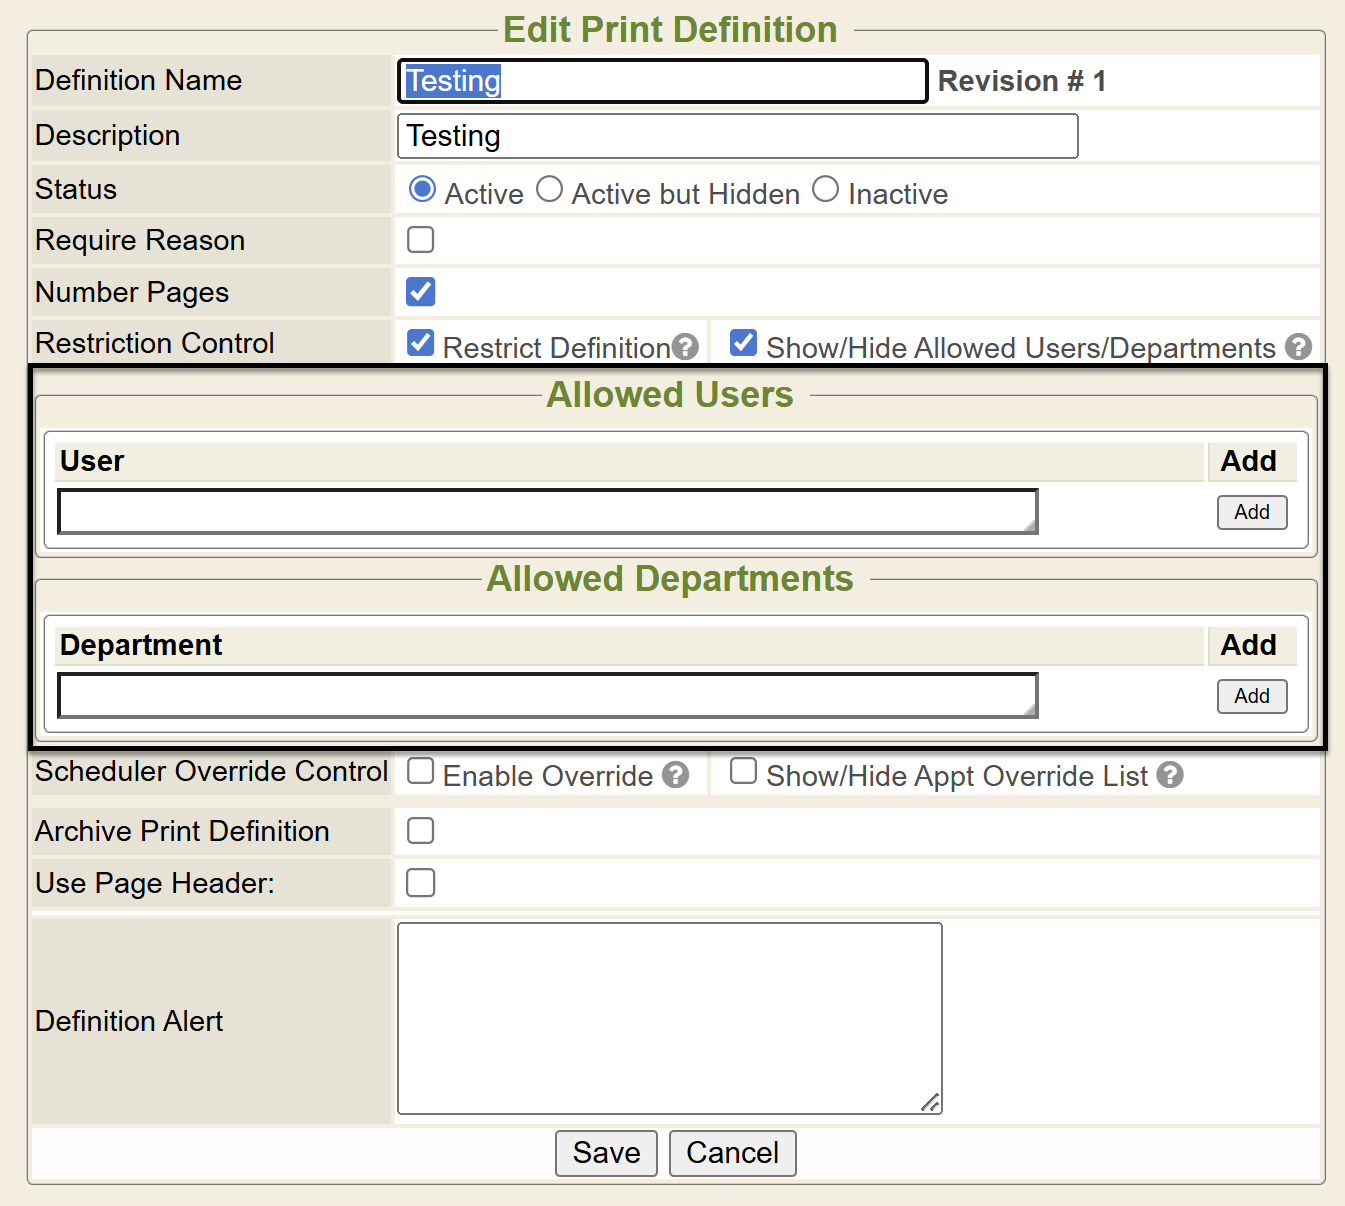The image size is (1345, 1206).
Task: Enable the Require Reason checkbox
Action: [421, 240]
